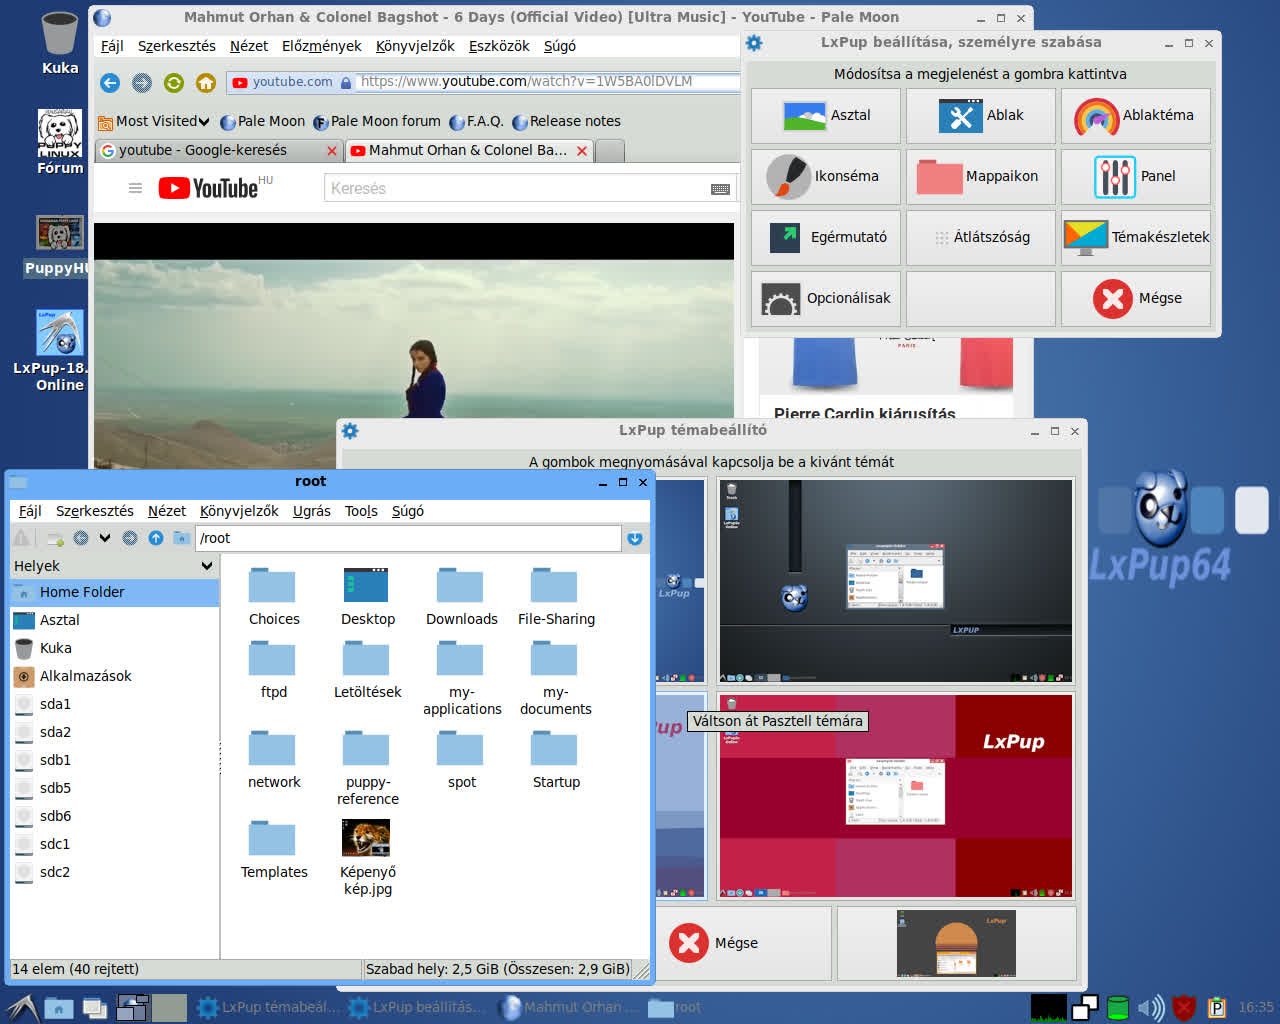Open the Könyvjelzők menu in file manager
This screenshot has height=1024, width=1280.
(x=239, y=511)
